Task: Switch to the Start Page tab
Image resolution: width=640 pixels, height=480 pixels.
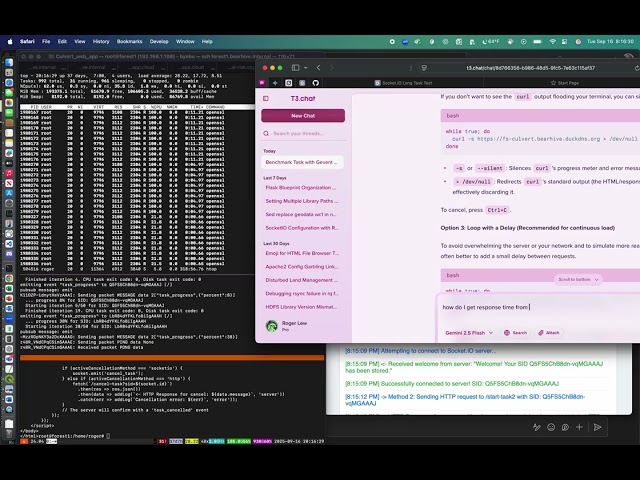Action: 564,83
